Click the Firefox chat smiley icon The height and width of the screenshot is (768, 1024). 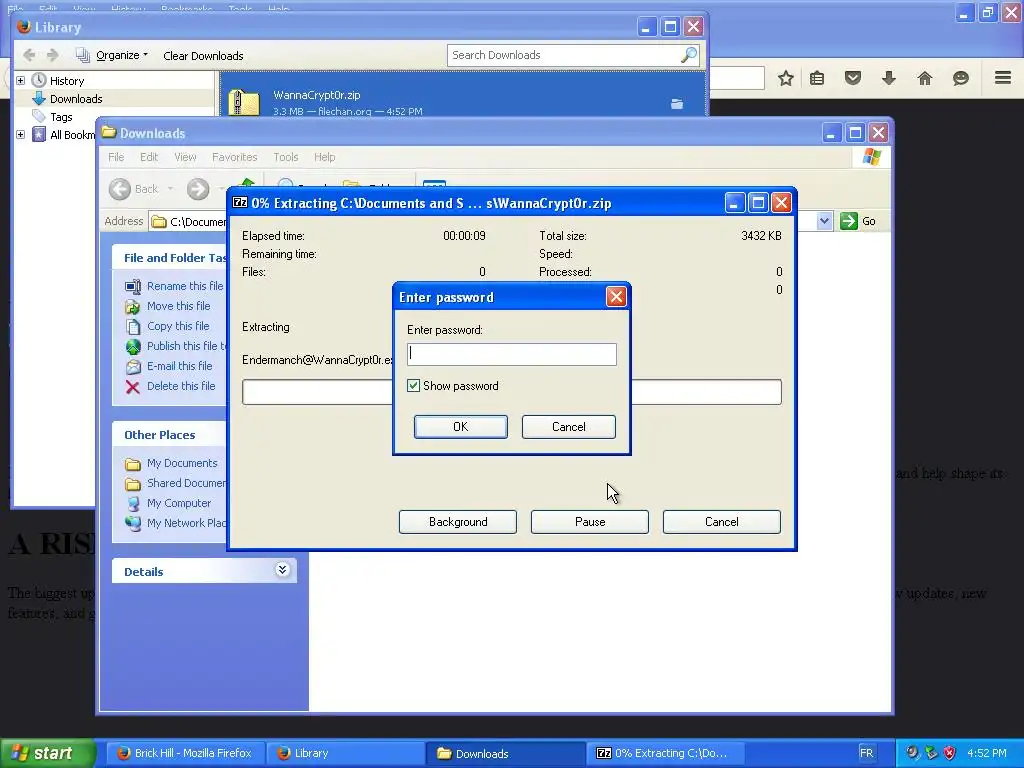961,78
